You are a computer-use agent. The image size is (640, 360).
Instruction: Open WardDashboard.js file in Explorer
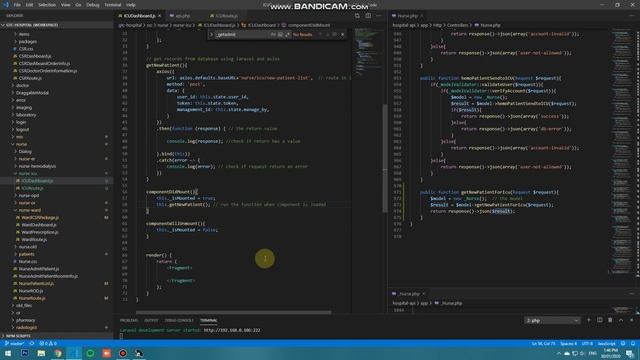click(x=39, y=225)
